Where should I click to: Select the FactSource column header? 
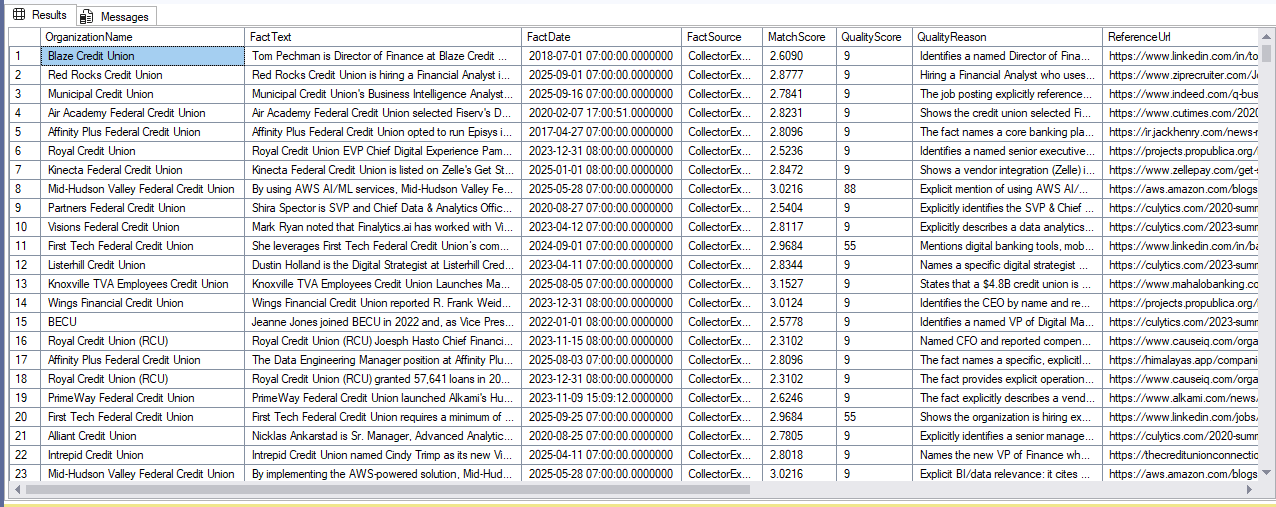(x=722, y=37)
